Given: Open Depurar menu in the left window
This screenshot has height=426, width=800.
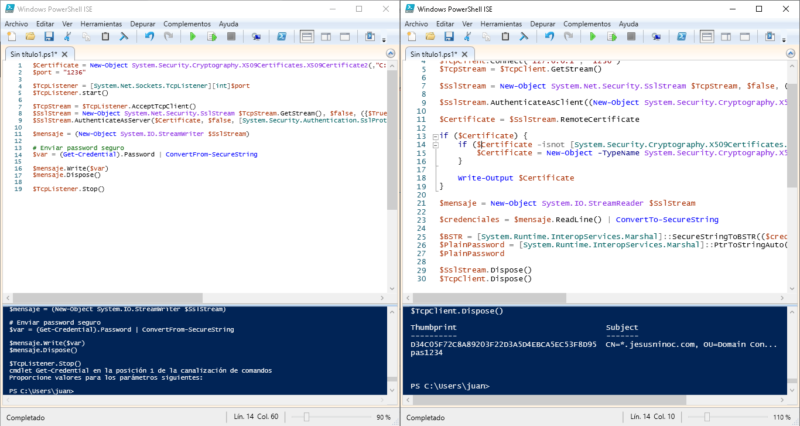Looking at the screenshot, I should click(142, 24).
